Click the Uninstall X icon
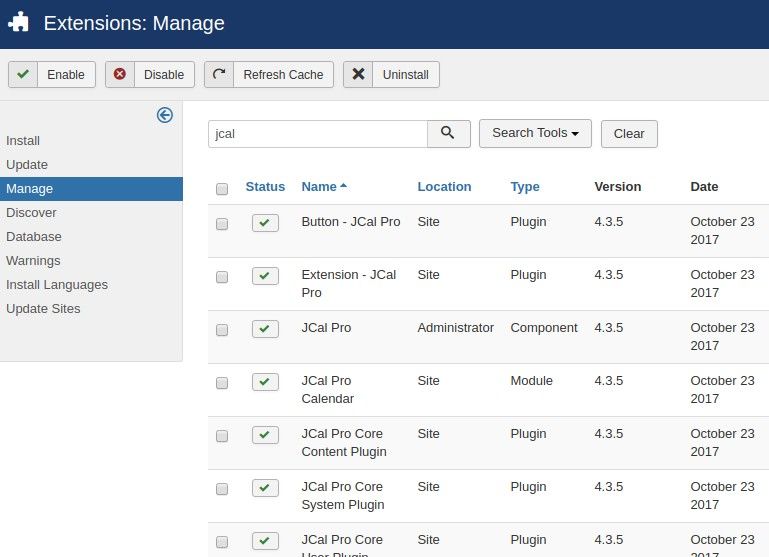 (x=359, y=74)
